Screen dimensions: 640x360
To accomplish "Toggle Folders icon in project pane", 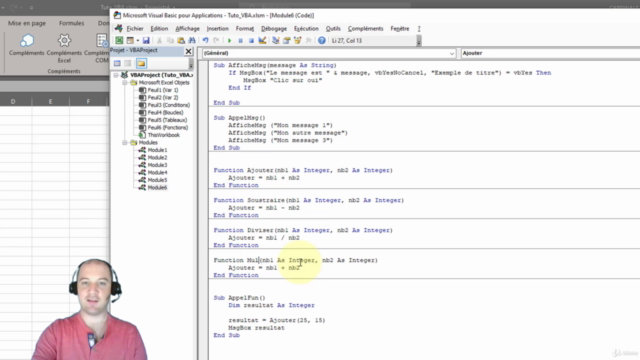I will [x=141, y=63].
